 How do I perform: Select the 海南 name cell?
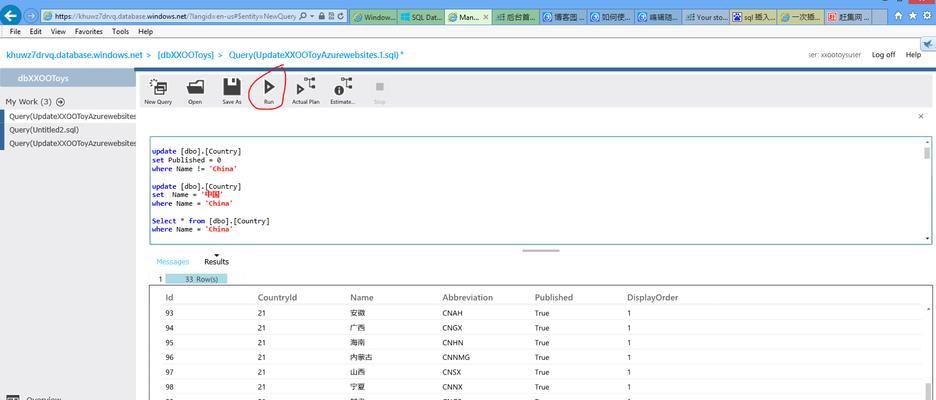pyautogui.click(x=357, y=343)
